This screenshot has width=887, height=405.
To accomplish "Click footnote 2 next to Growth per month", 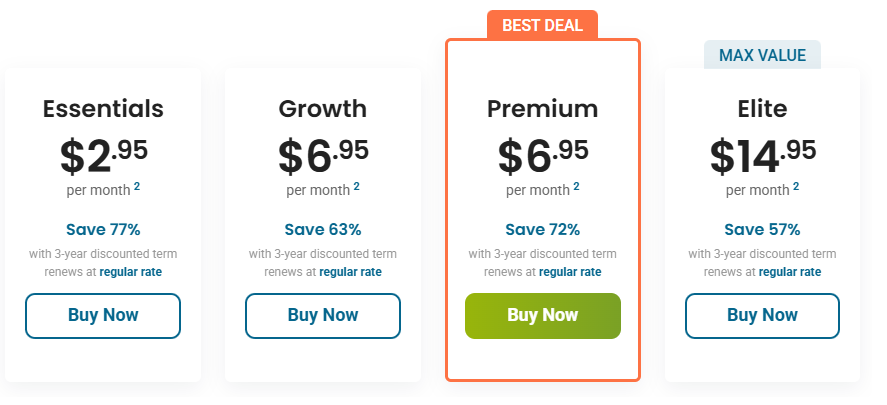I will click(357, 187).
